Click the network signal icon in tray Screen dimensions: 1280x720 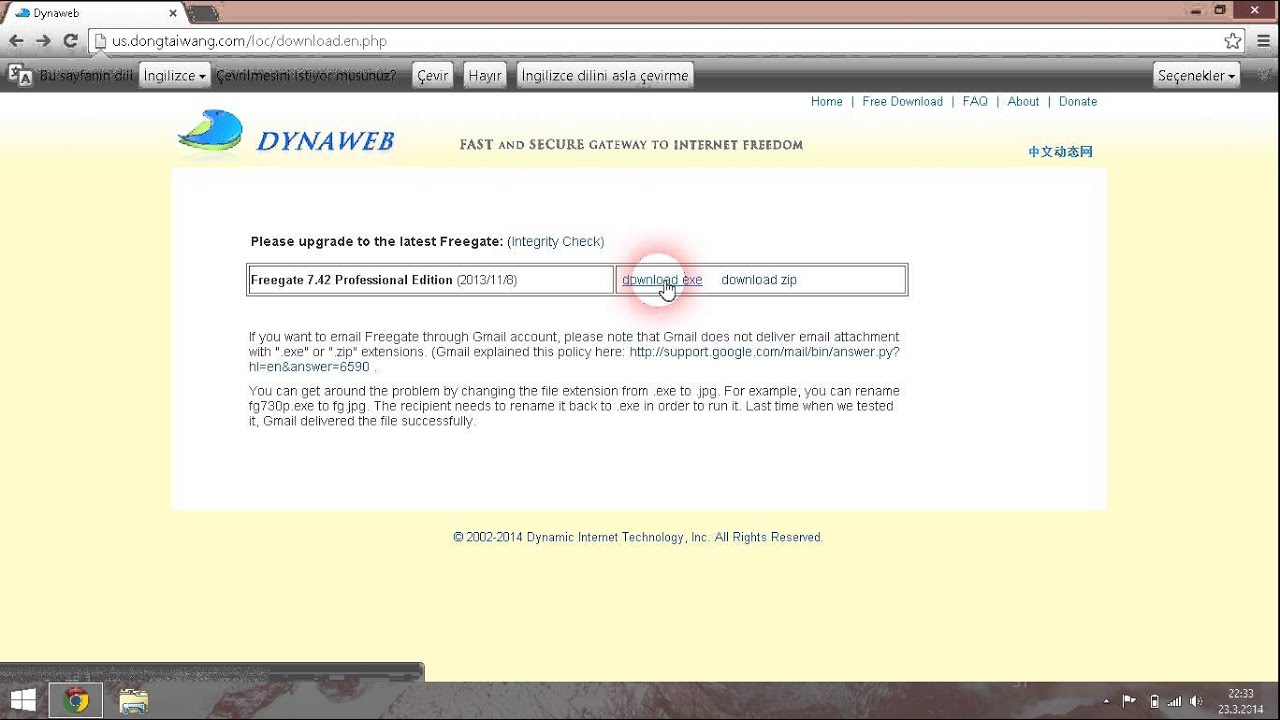click(x=1175, y=701)
